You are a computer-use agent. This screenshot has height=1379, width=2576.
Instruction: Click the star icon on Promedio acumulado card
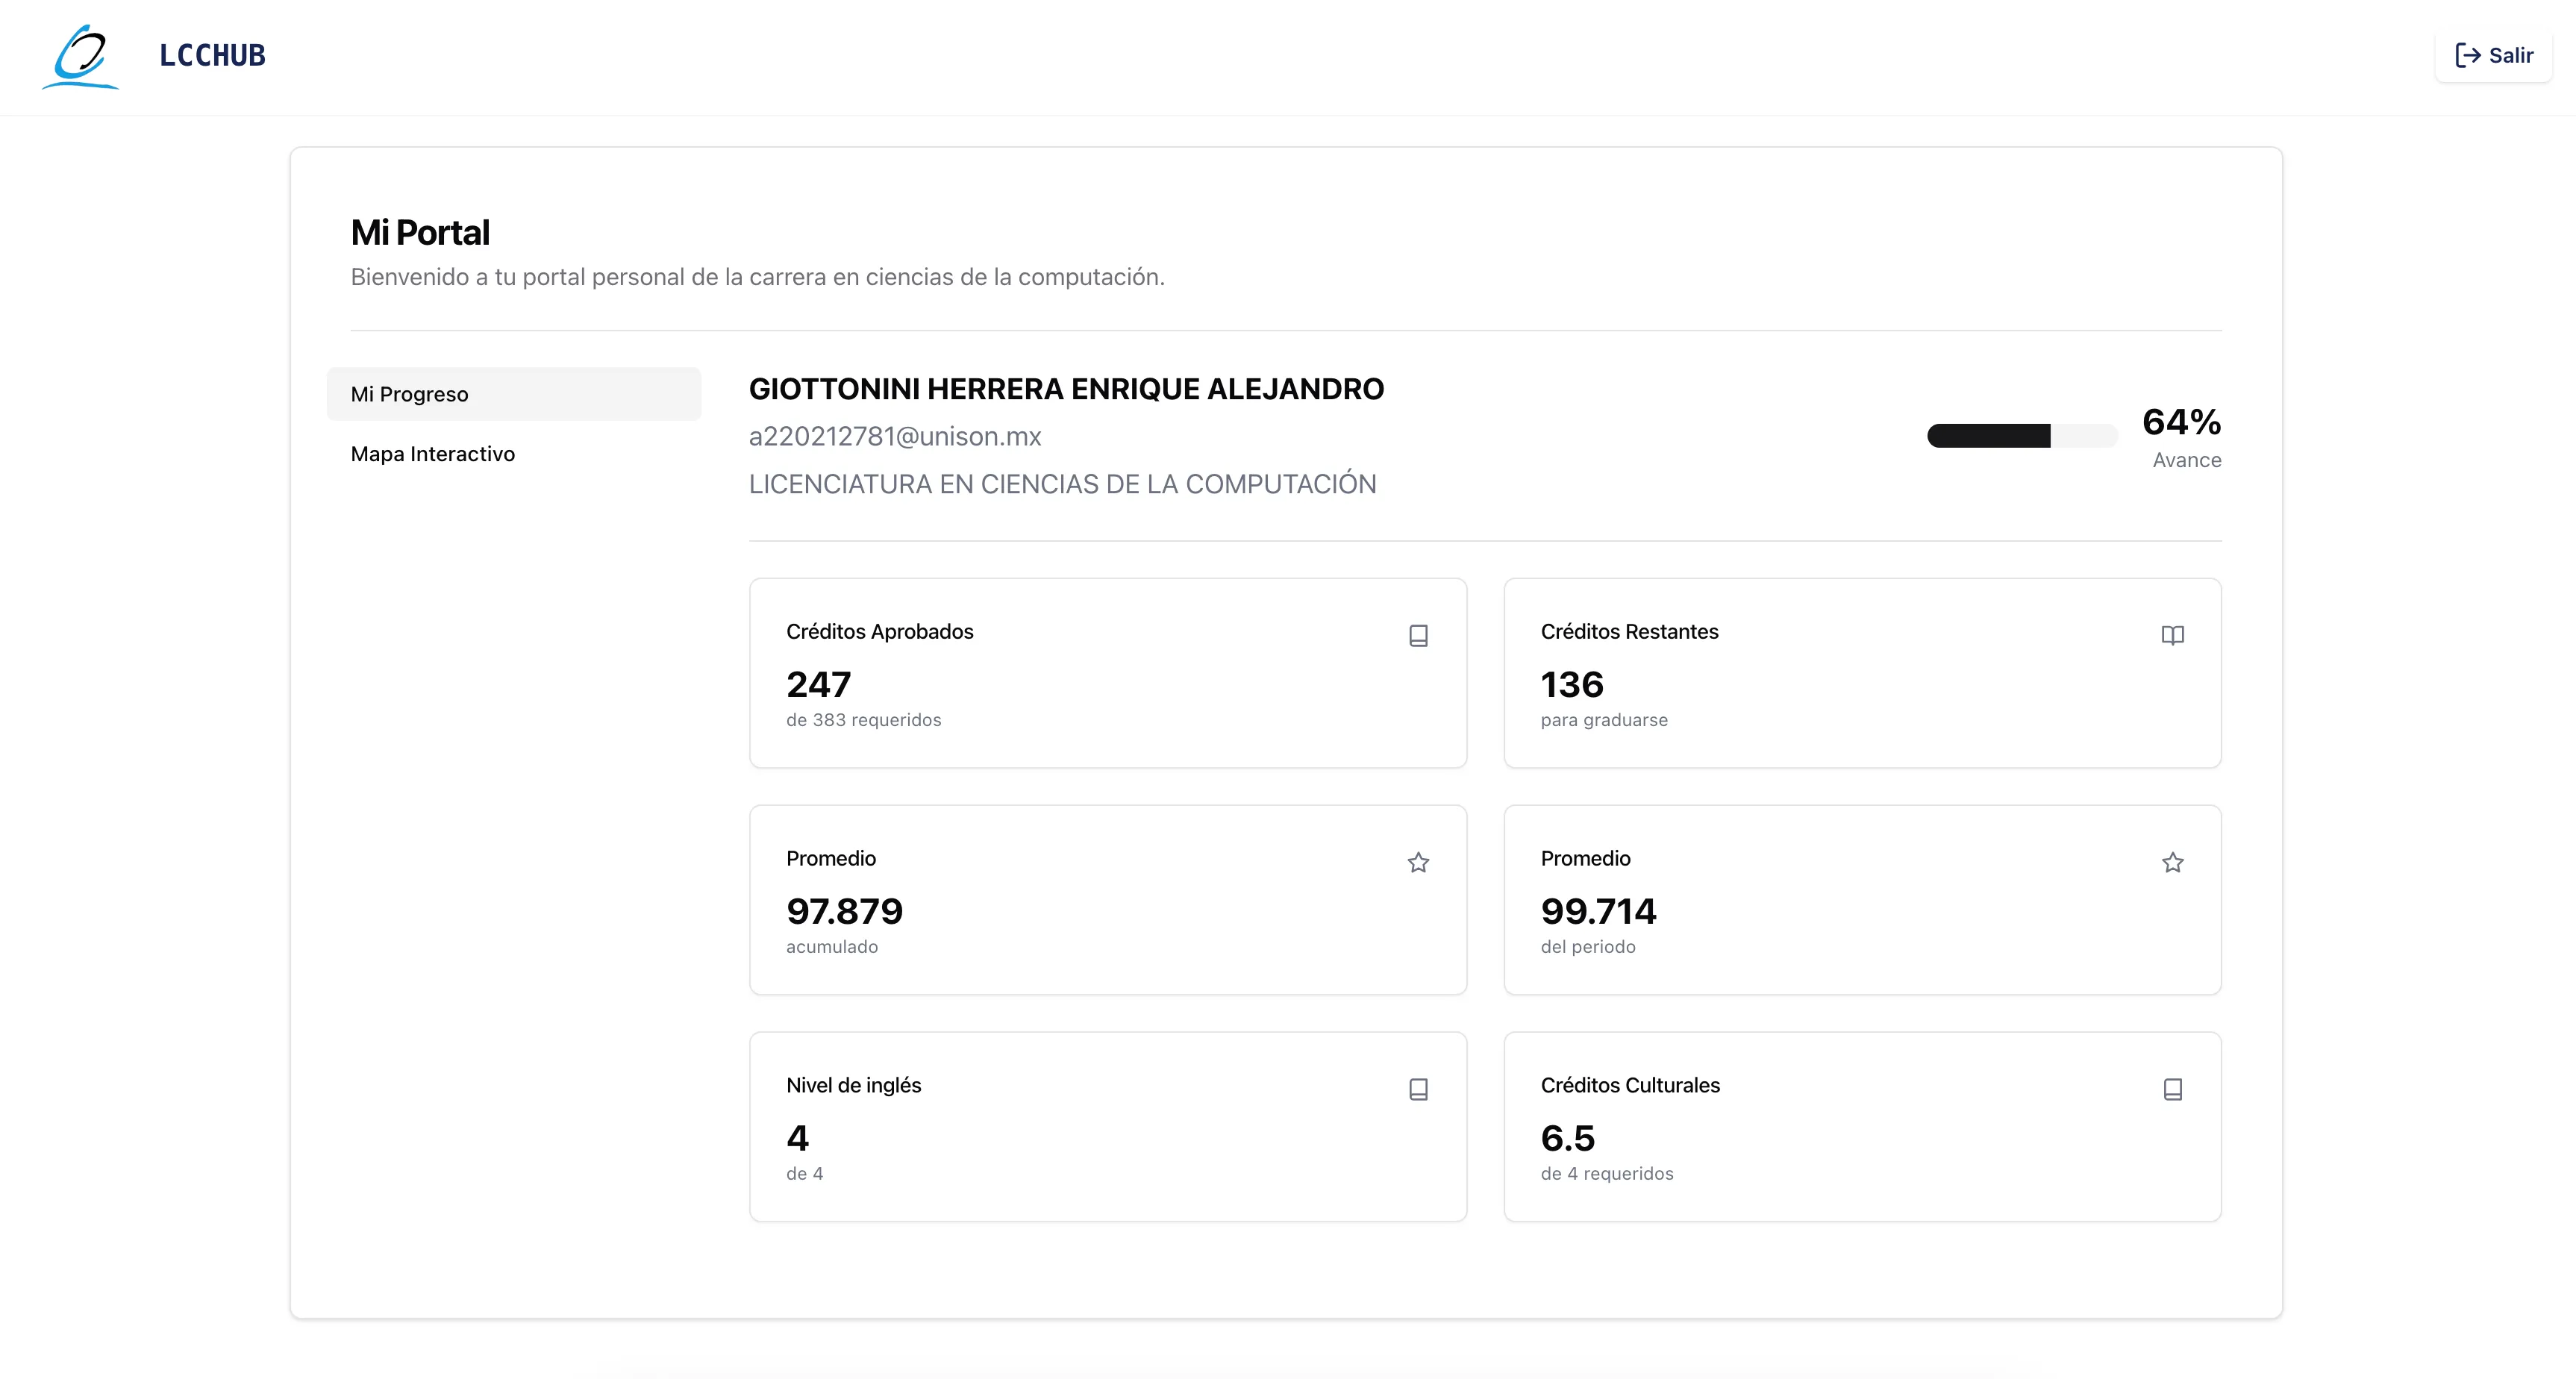point(1418,862)
